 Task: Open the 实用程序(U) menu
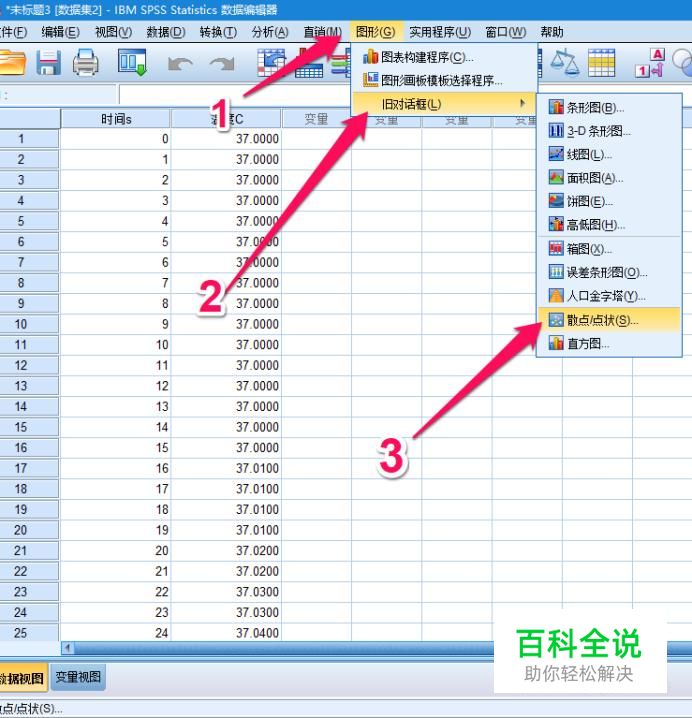(440, 32)
